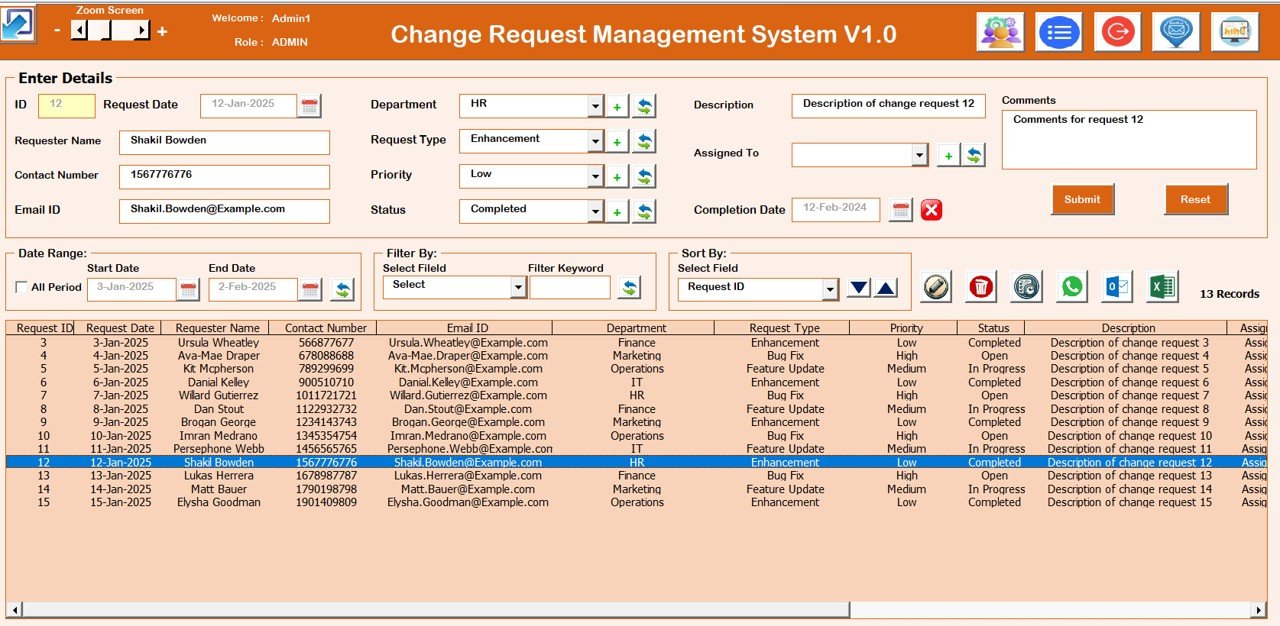The image size is (1280, 626).
Task: Select the row for Elysha Goodman
Action: (x=636, y=503)
